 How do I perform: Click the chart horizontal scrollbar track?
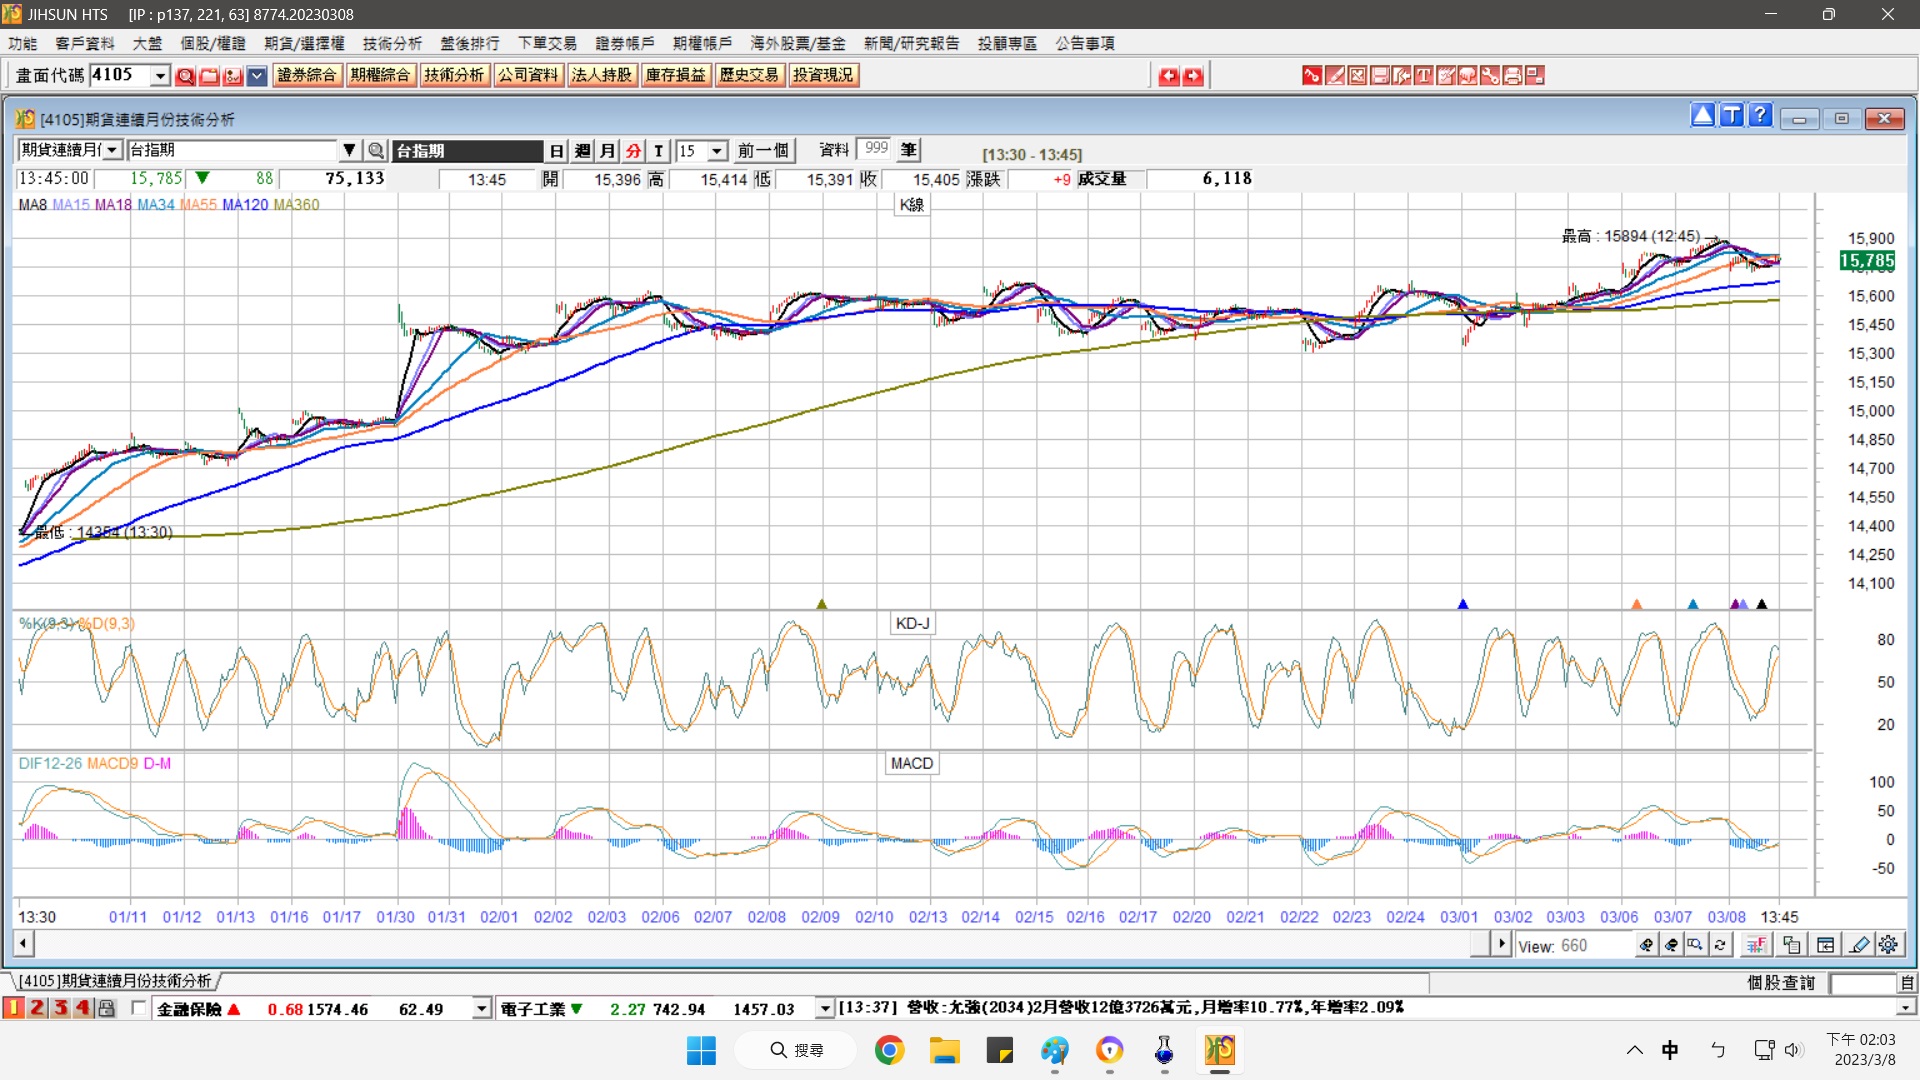click(x=750, y=943)
